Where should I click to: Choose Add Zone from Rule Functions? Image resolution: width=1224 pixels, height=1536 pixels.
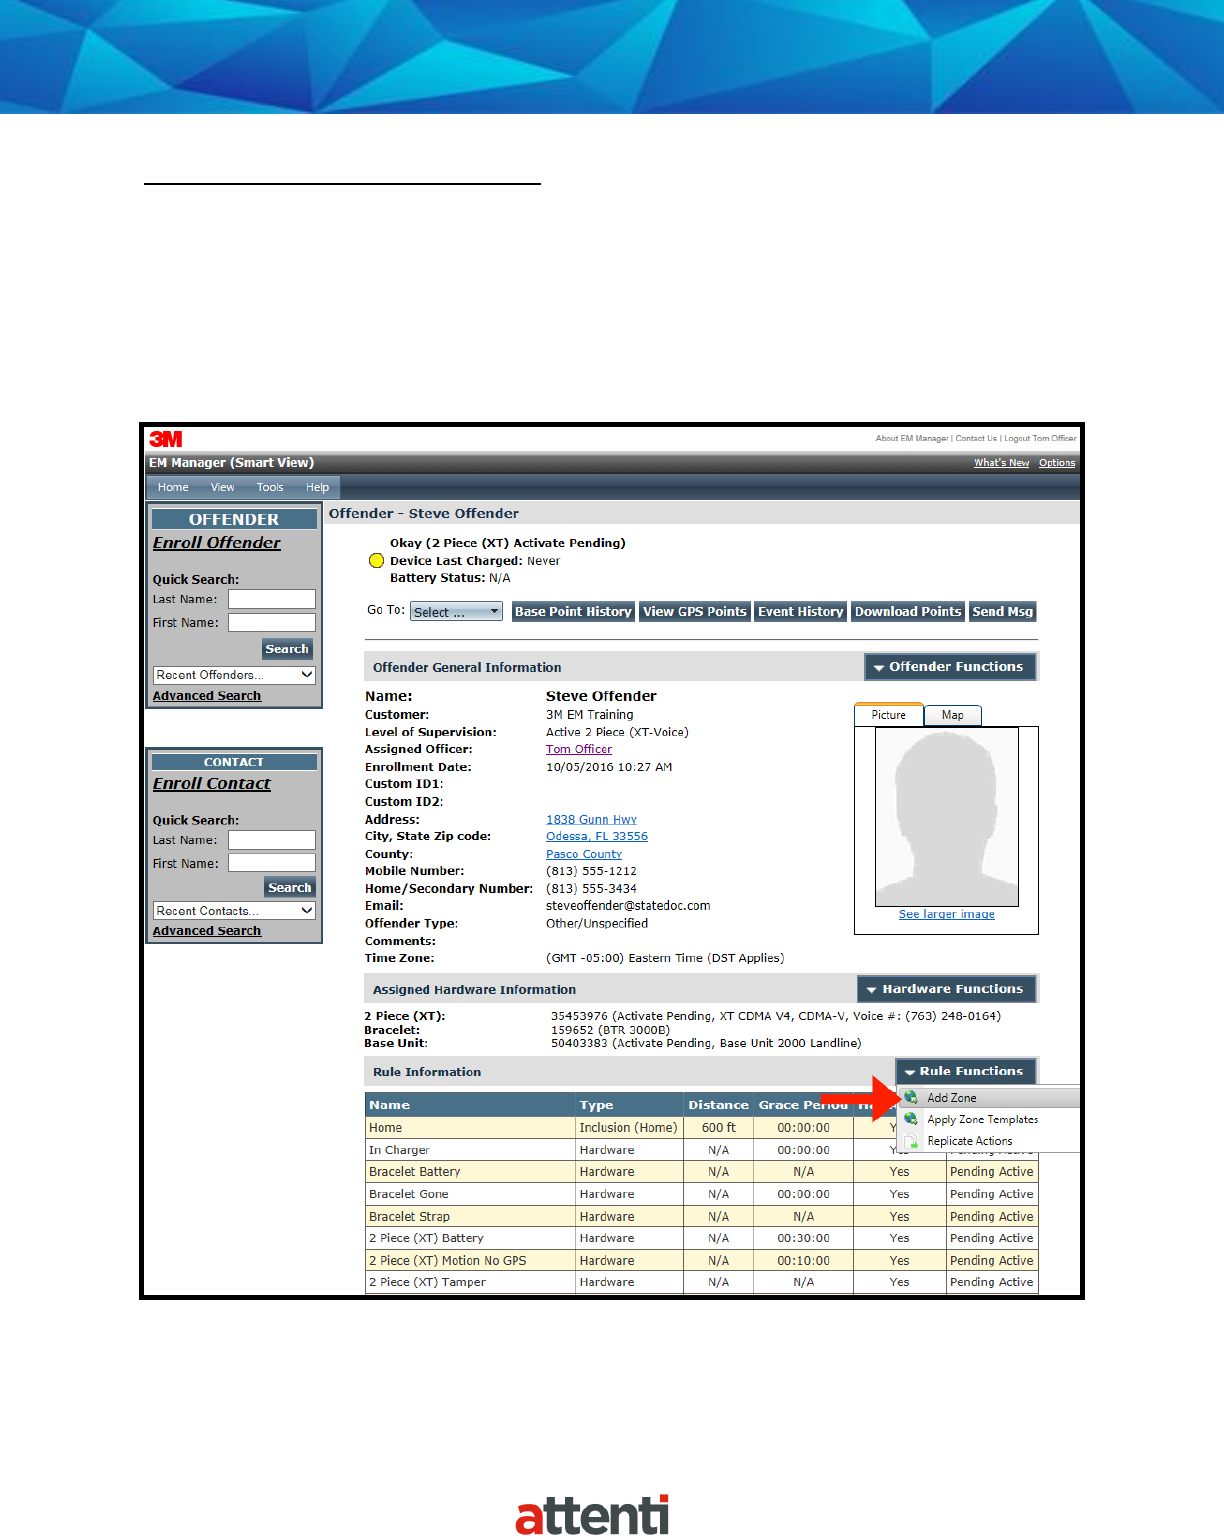pos(989,1097)
